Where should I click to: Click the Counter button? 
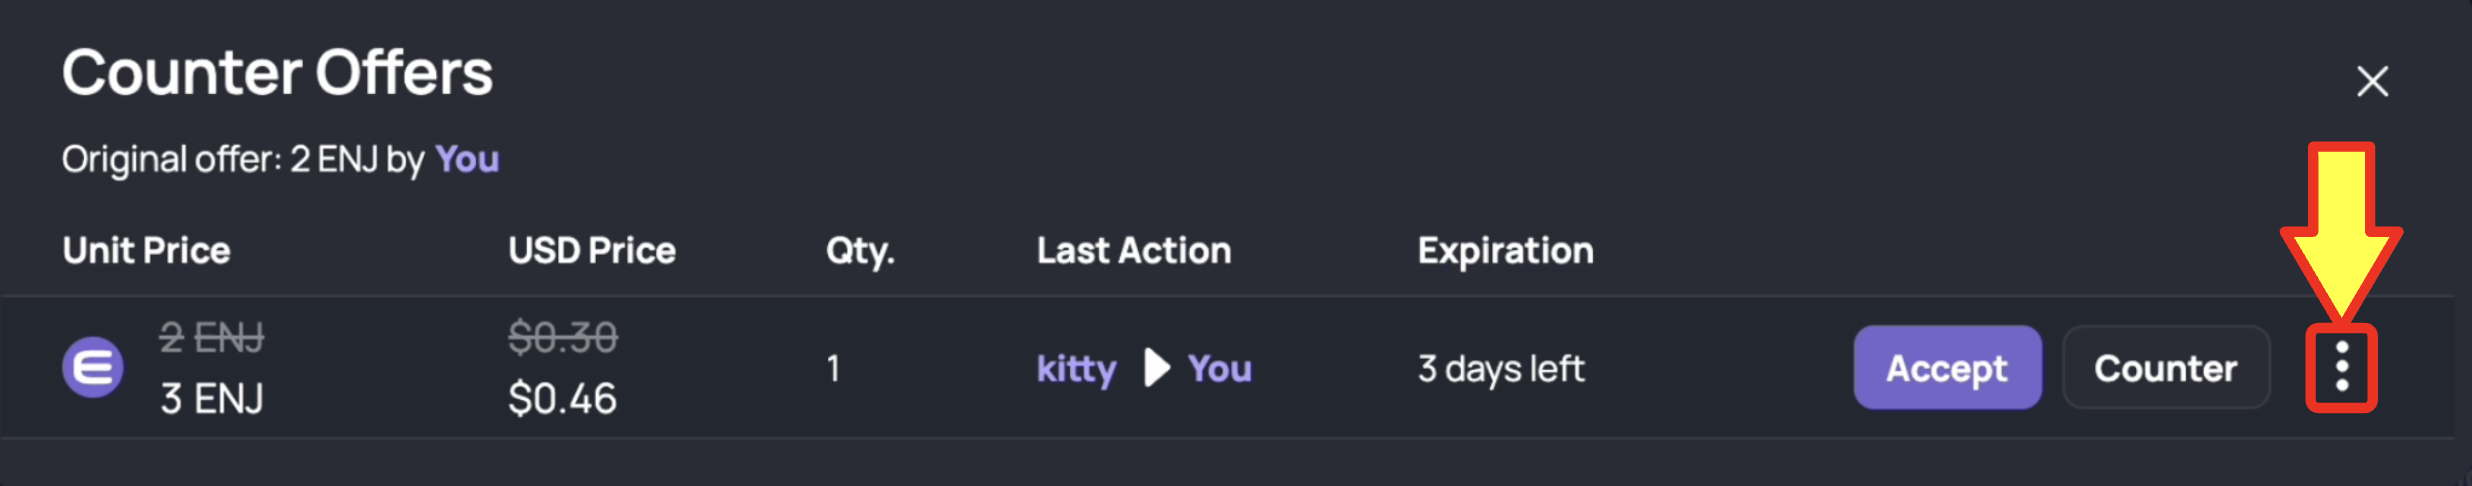click(2166, 367)
